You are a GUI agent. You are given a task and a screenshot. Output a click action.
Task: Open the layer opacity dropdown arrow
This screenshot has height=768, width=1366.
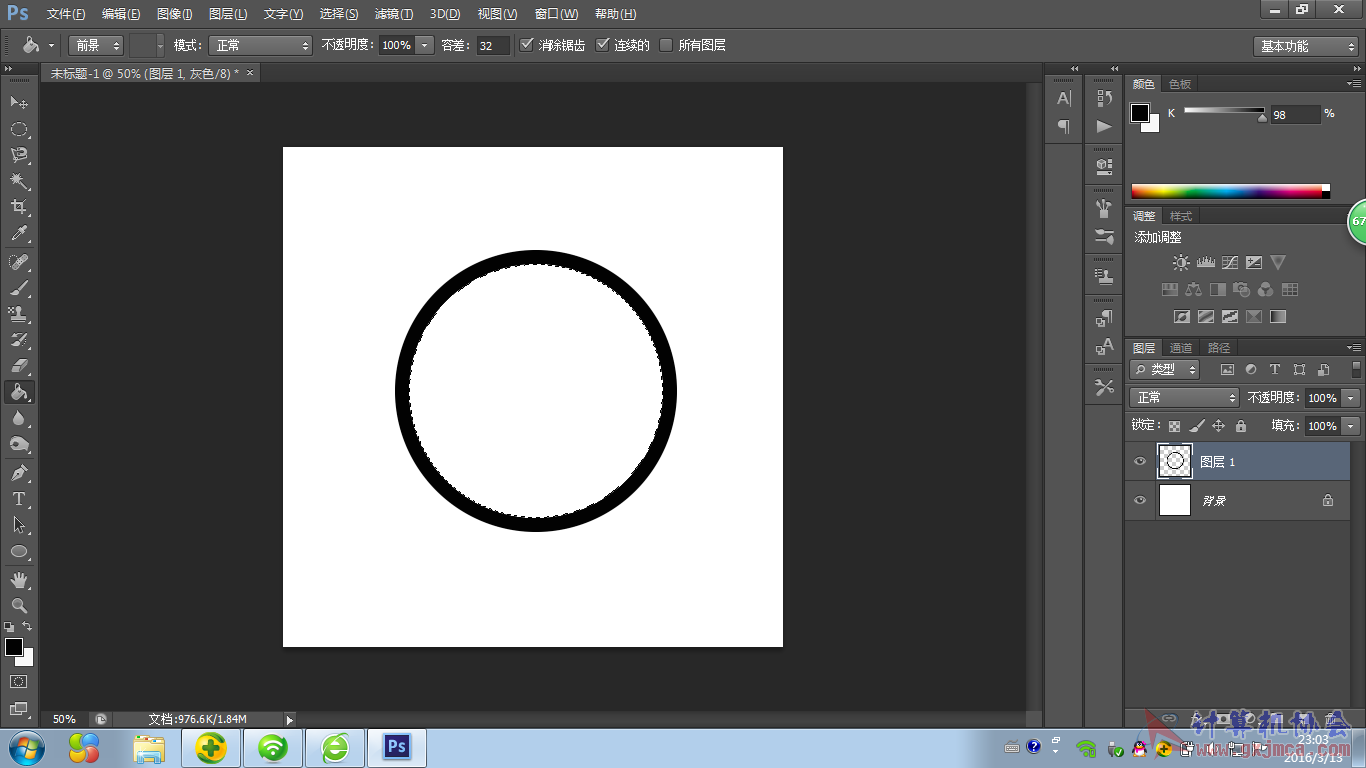tap(1351, 398)
